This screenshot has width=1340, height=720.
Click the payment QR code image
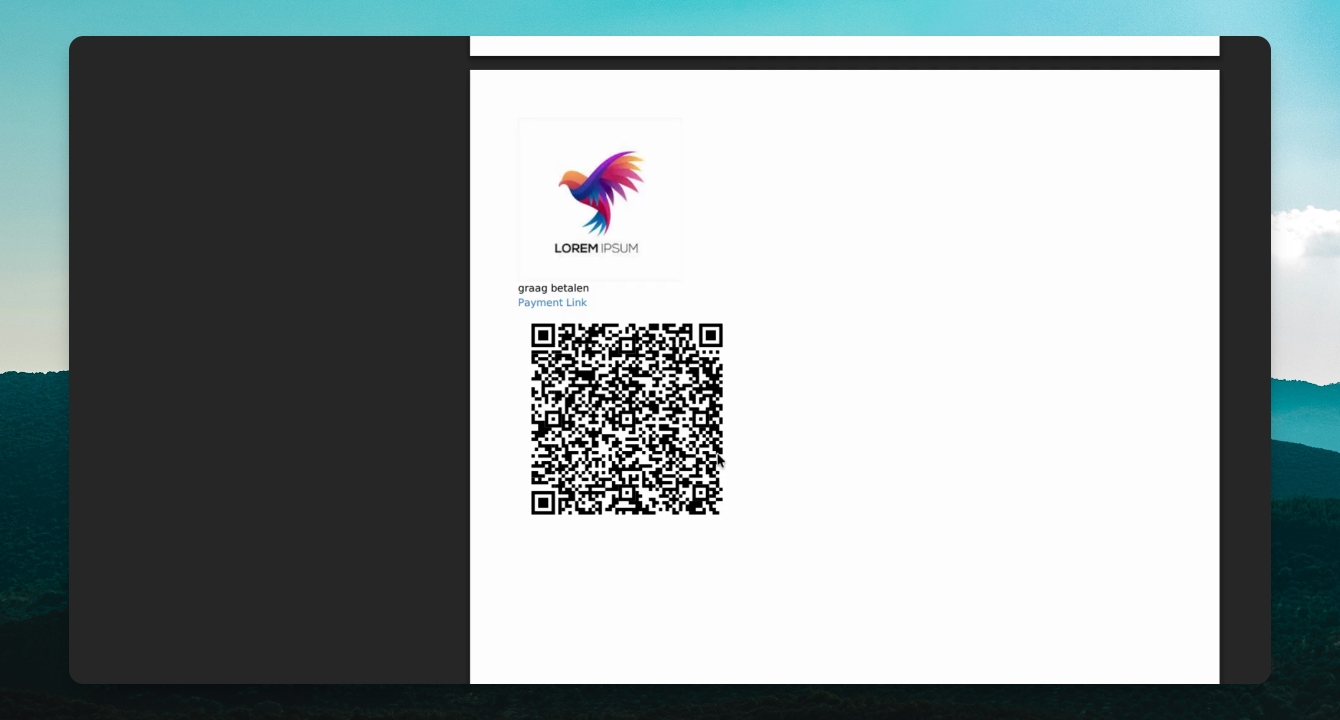[x=627, y=419]
